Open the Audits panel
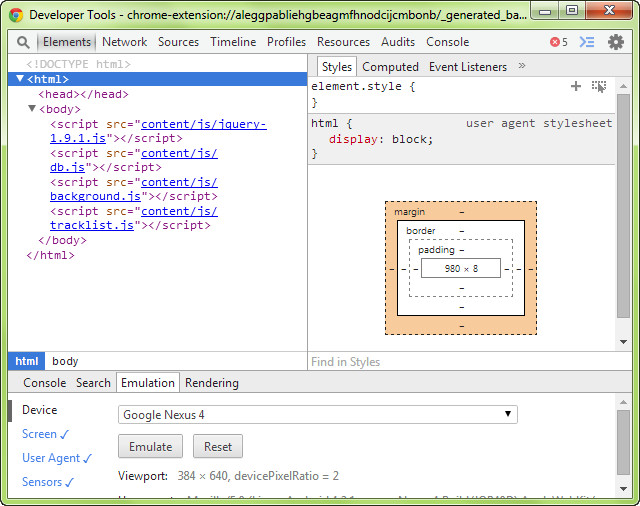 (398, 42)
